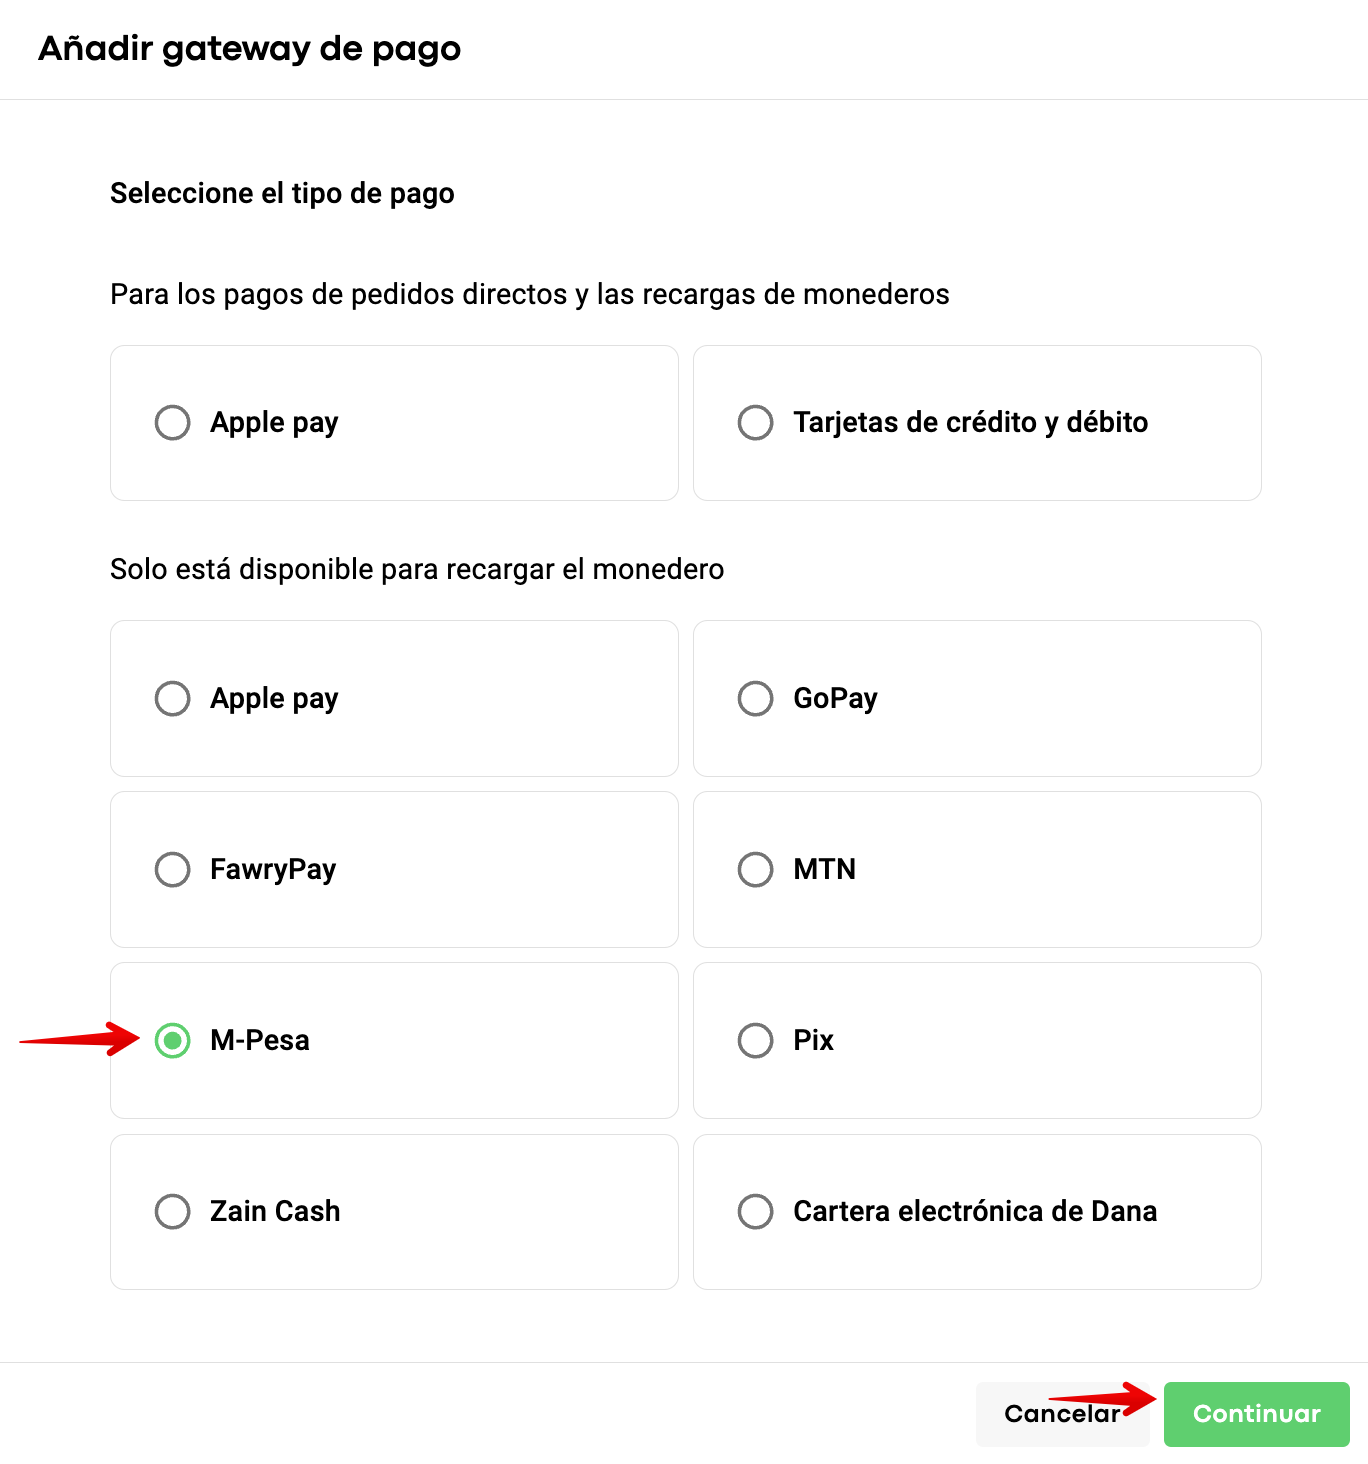
Task: Select Cartera electrónica de Dana radio
Action: point(756,1211)
